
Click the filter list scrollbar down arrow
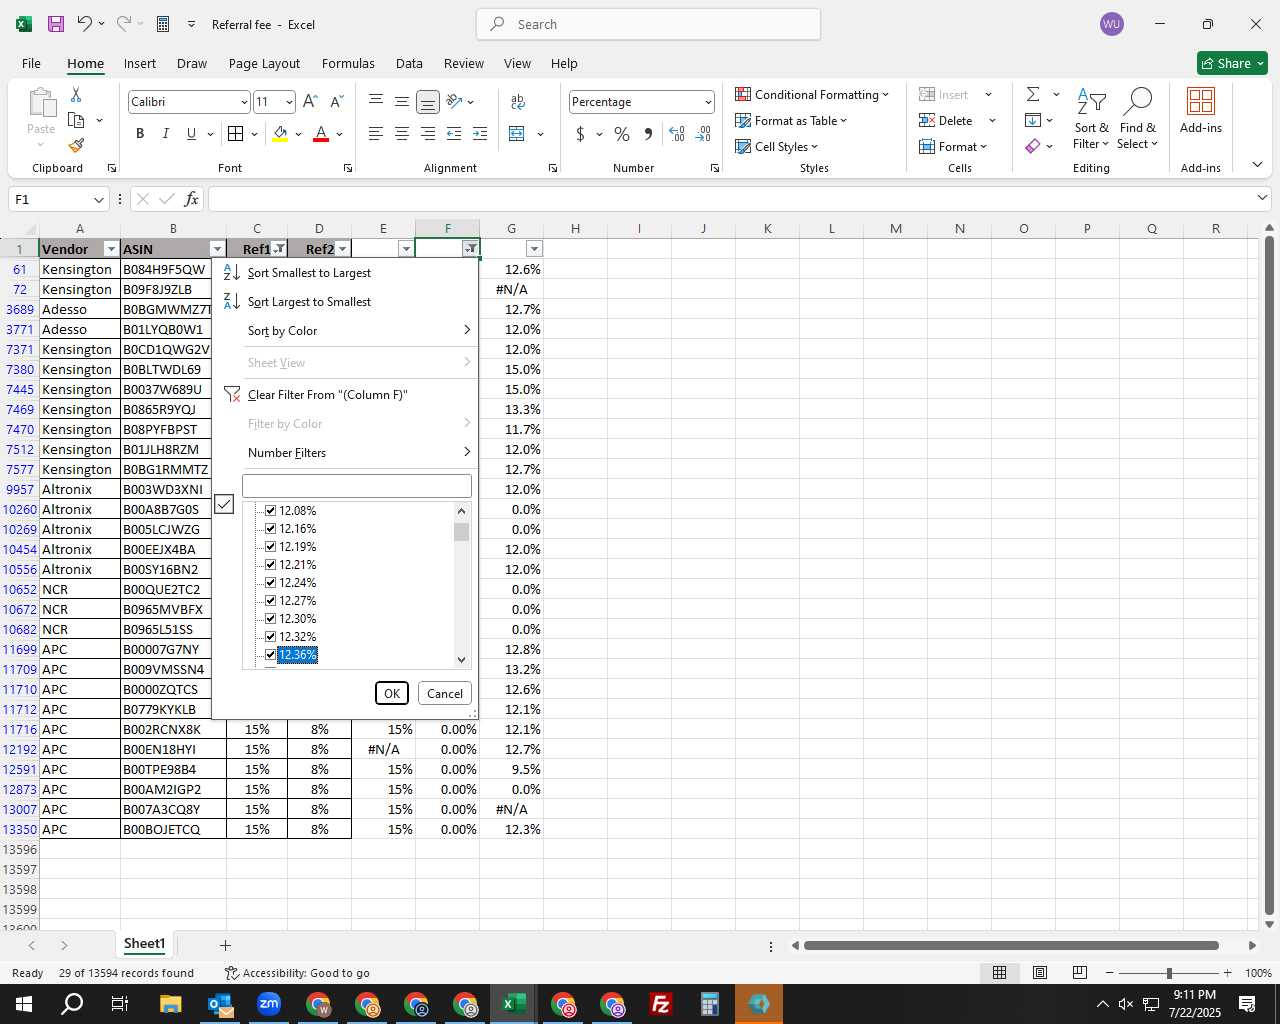[461, 660]
